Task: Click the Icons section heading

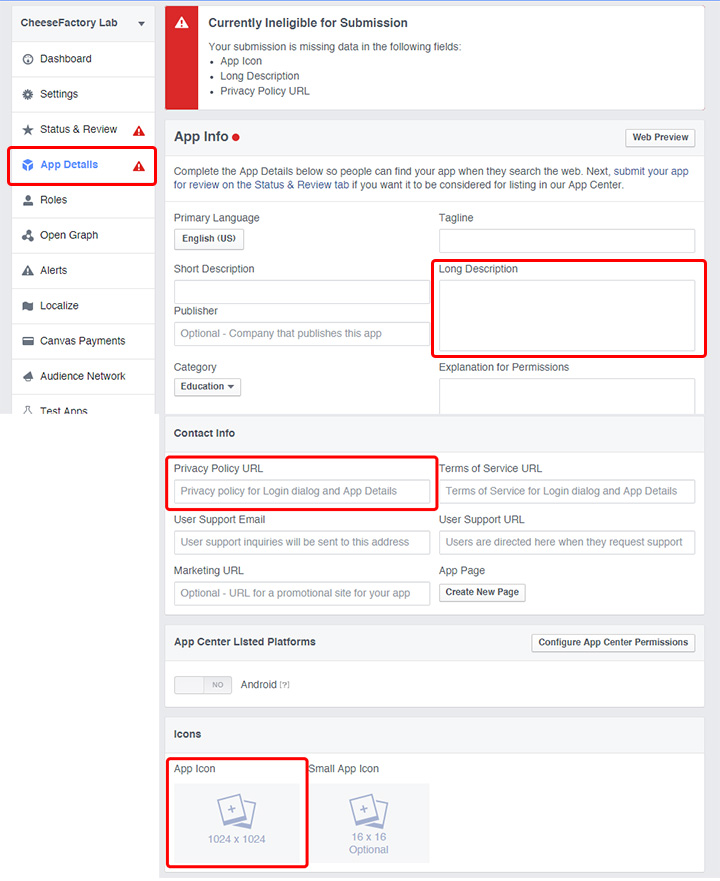Action: point(187,734)
